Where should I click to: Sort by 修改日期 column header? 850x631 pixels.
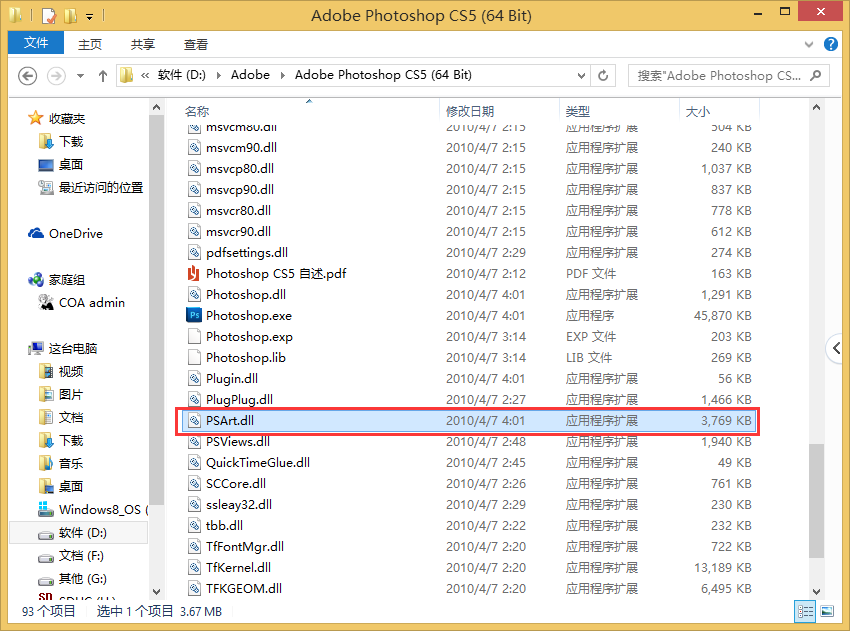pos(470,111)
